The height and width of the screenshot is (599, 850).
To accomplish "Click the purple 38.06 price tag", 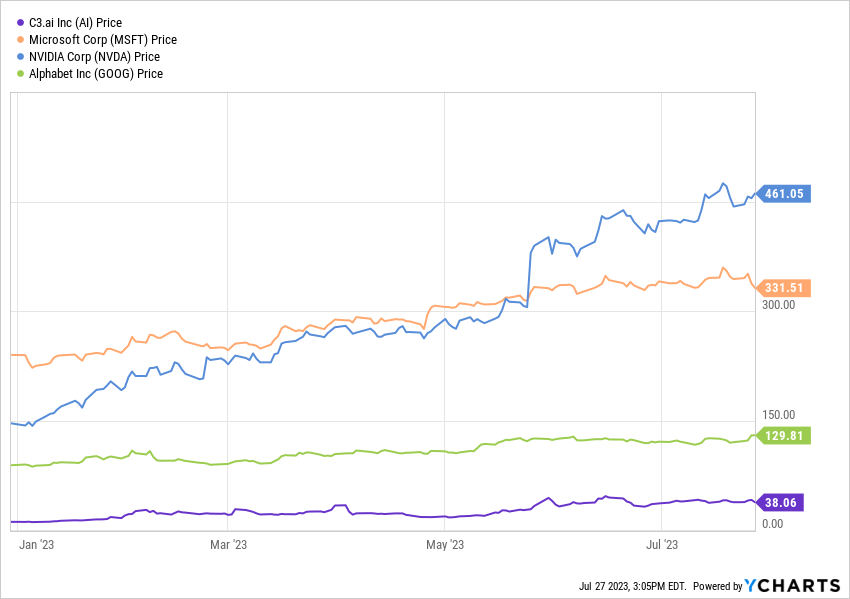I will pyautogui.click(x=780, y=503).
